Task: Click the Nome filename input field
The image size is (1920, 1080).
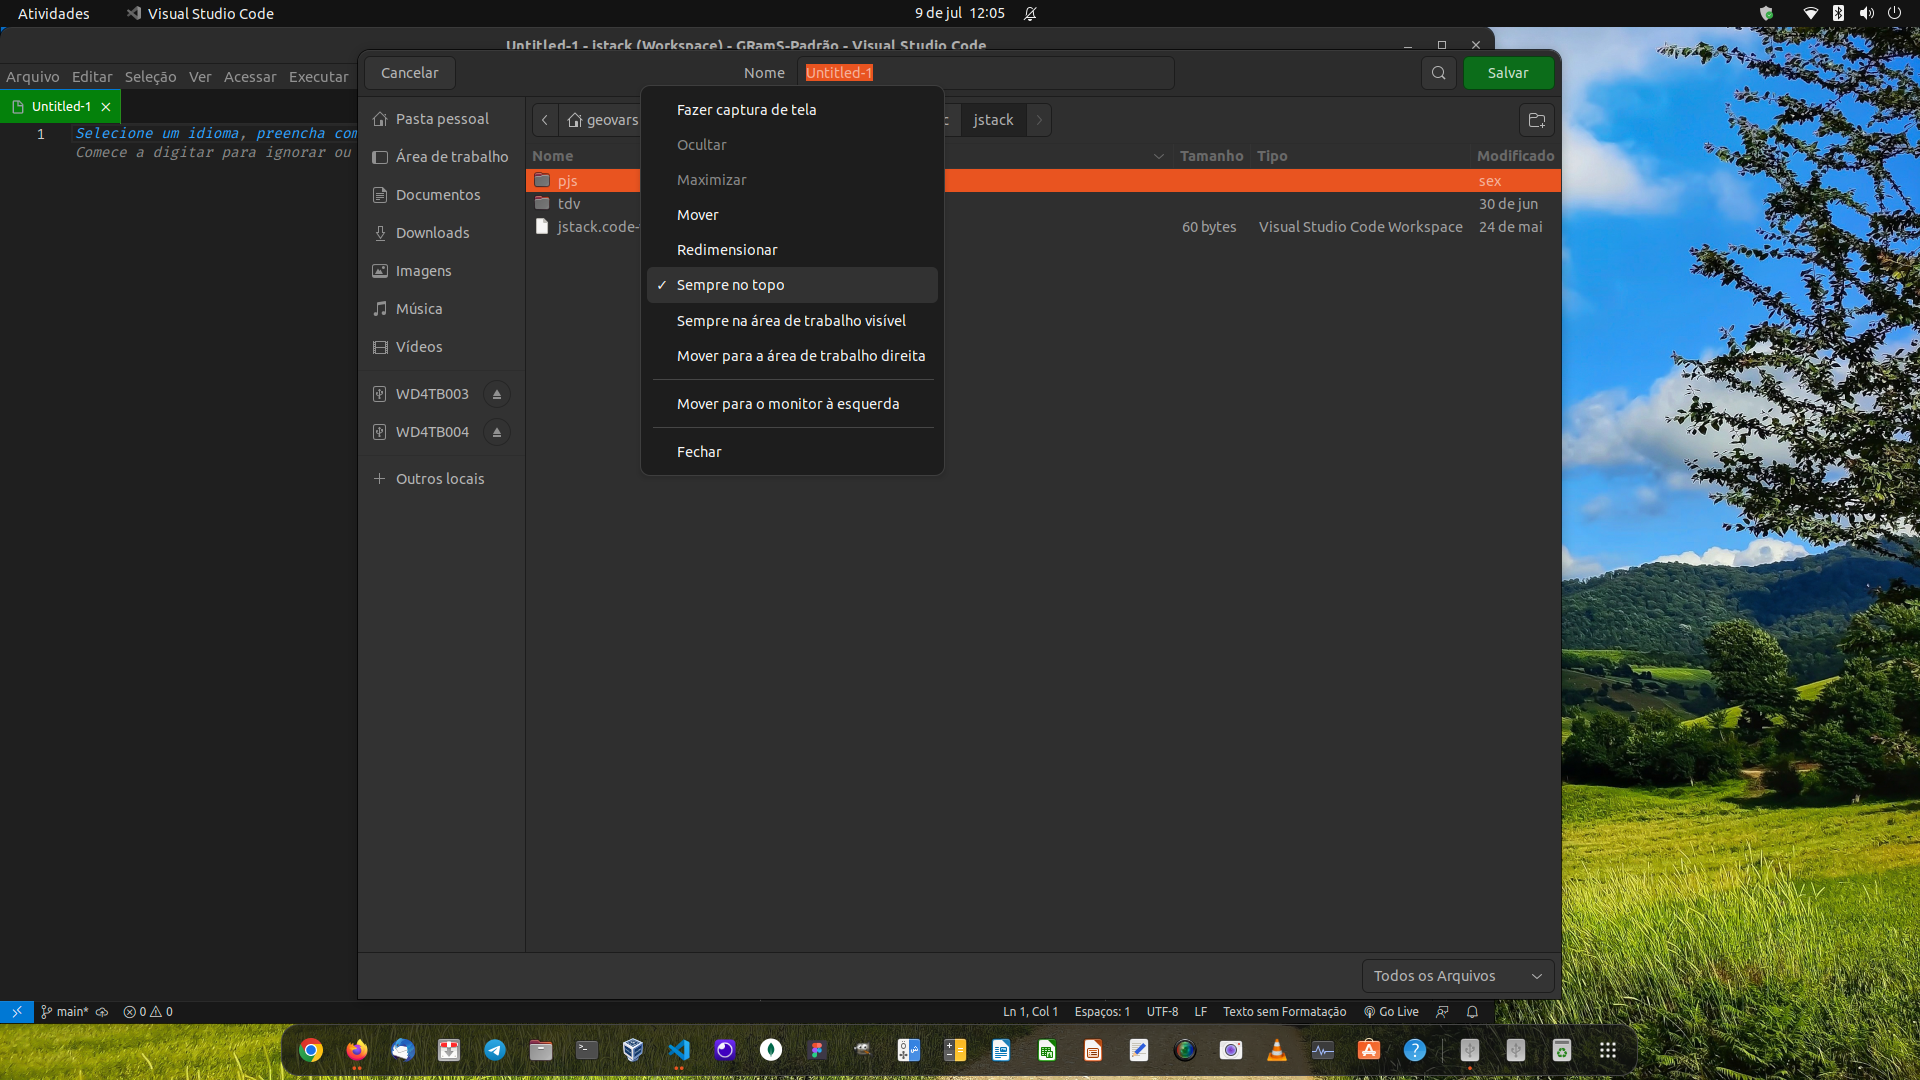Action: 985,73
